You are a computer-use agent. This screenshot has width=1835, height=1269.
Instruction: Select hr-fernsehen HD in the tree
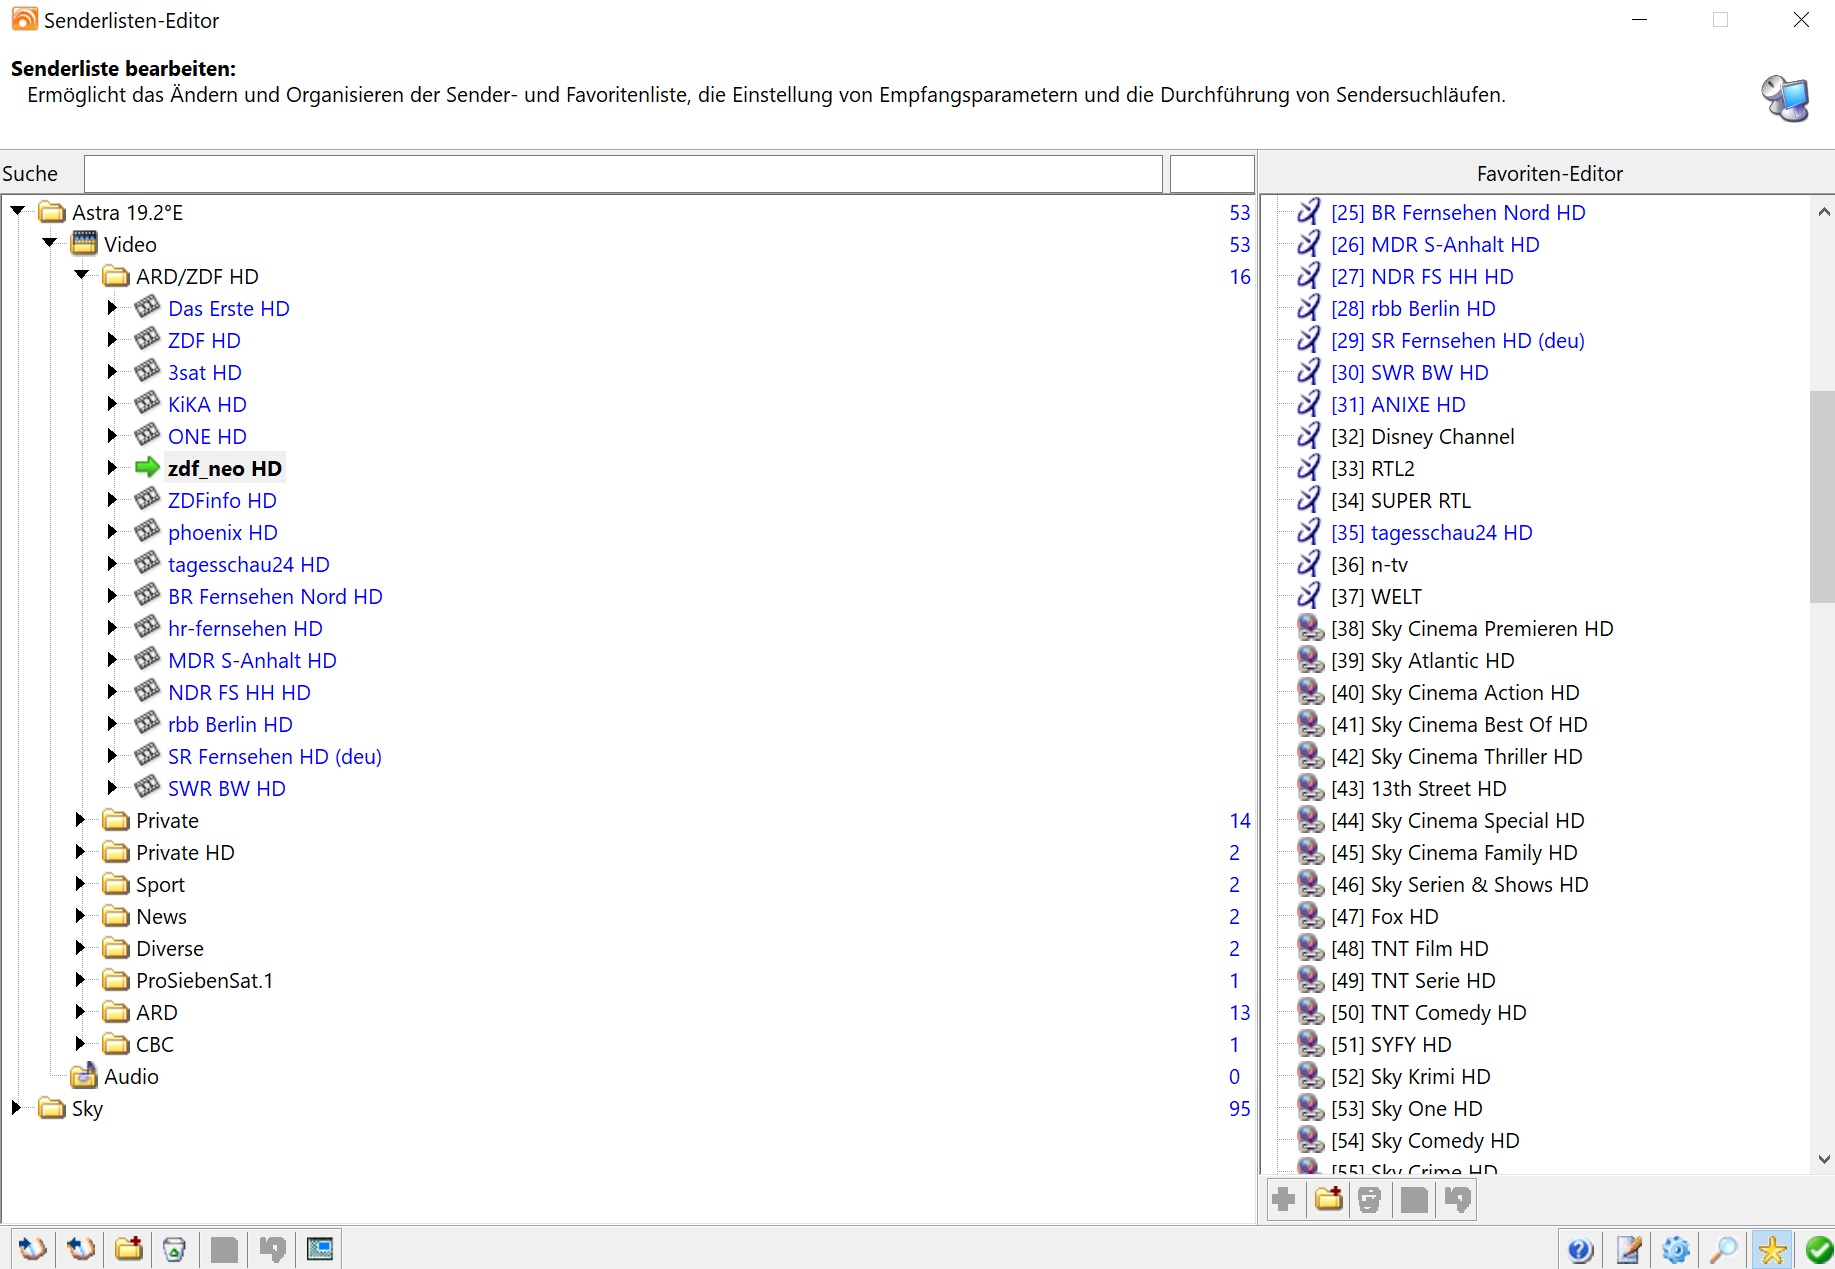pos(245,628)
